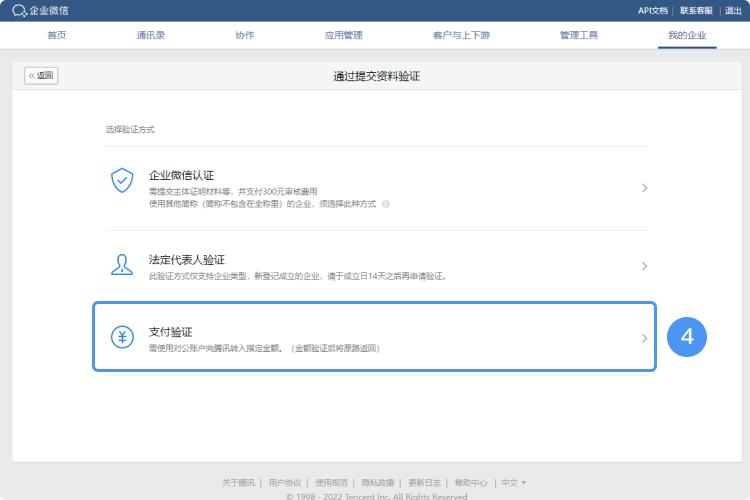Click the person icon for 法定代表人验证
Viewport: 750px width, 500px height.
[x=122, y=265]
